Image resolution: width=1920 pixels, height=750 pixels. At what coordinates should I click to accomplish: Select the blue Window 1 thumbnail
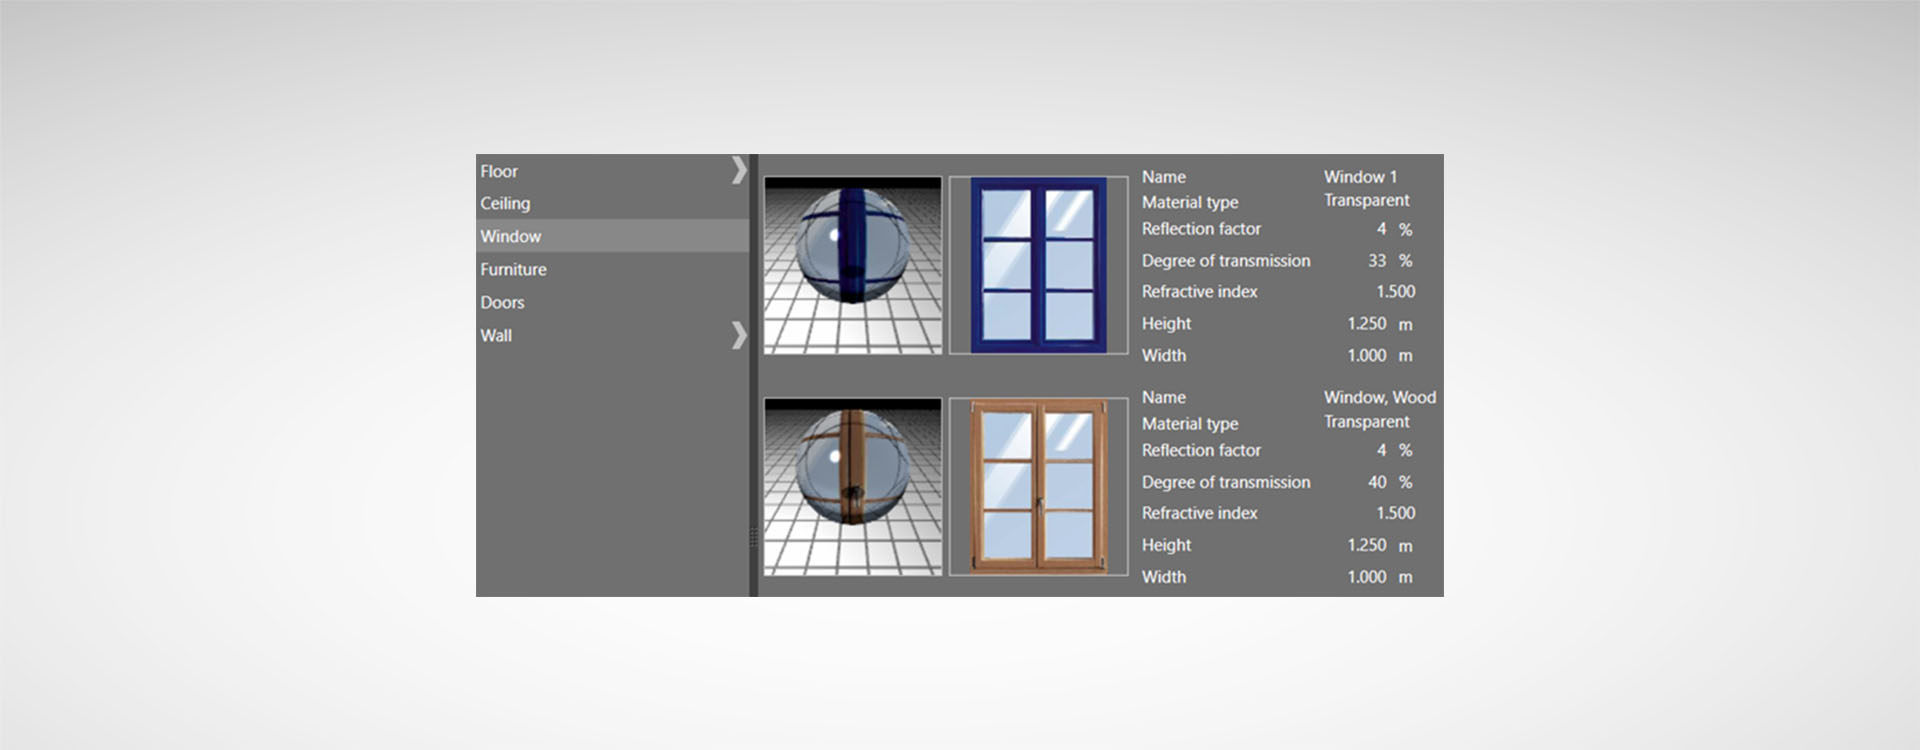[1038, 265]
